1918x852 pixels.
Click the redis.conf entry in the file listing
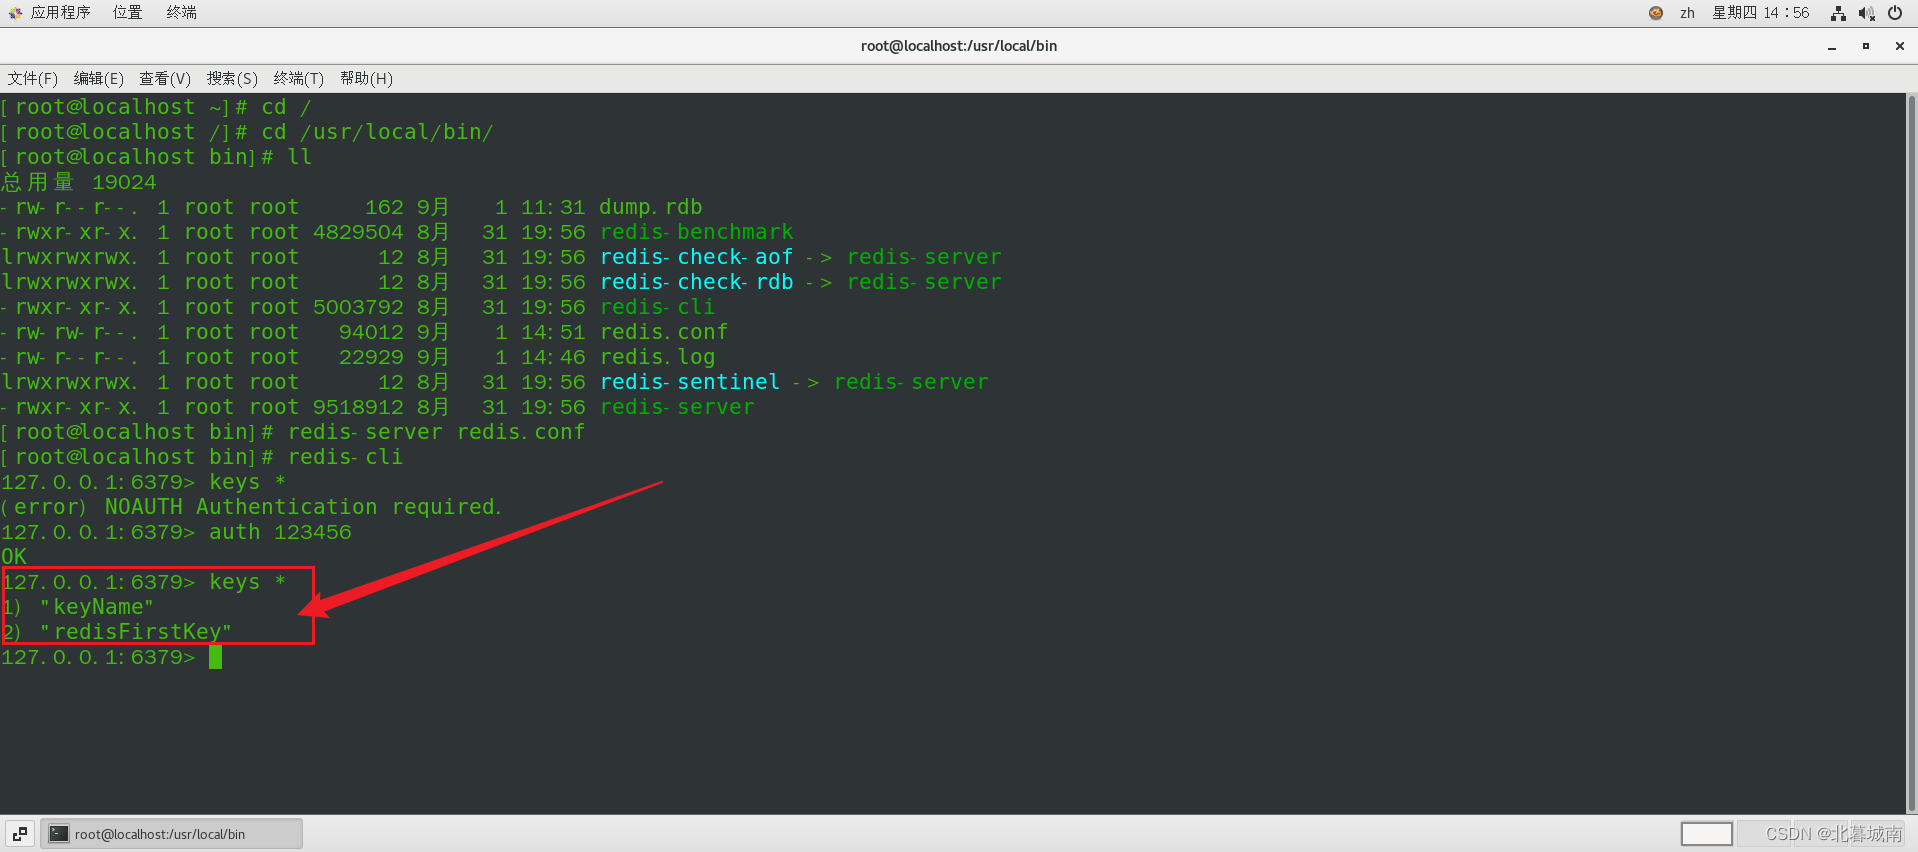pyautogui.click(x=664, y=332)
